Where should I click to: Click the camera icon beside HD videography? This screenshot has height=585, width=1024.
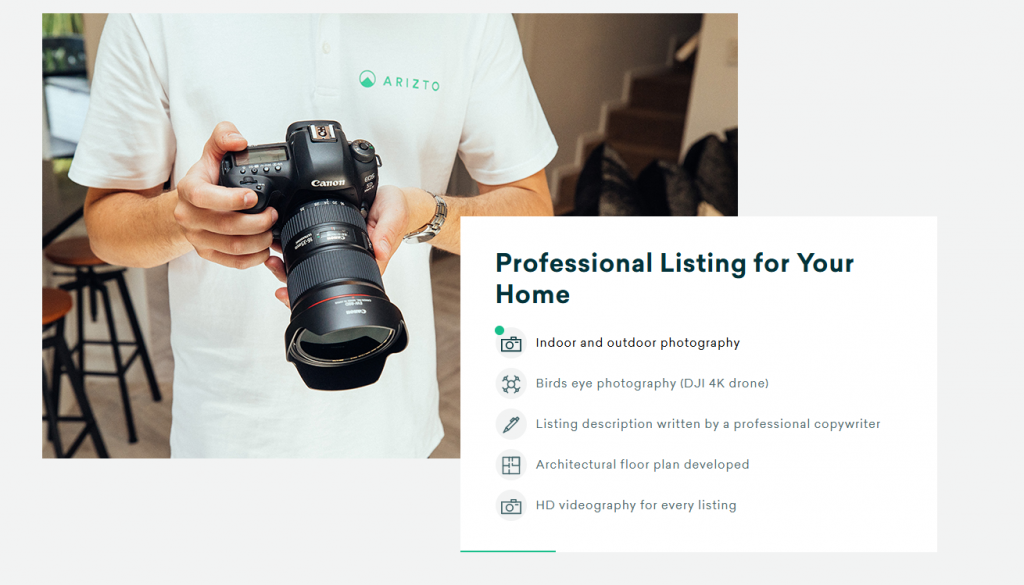(x=511, y=506)
